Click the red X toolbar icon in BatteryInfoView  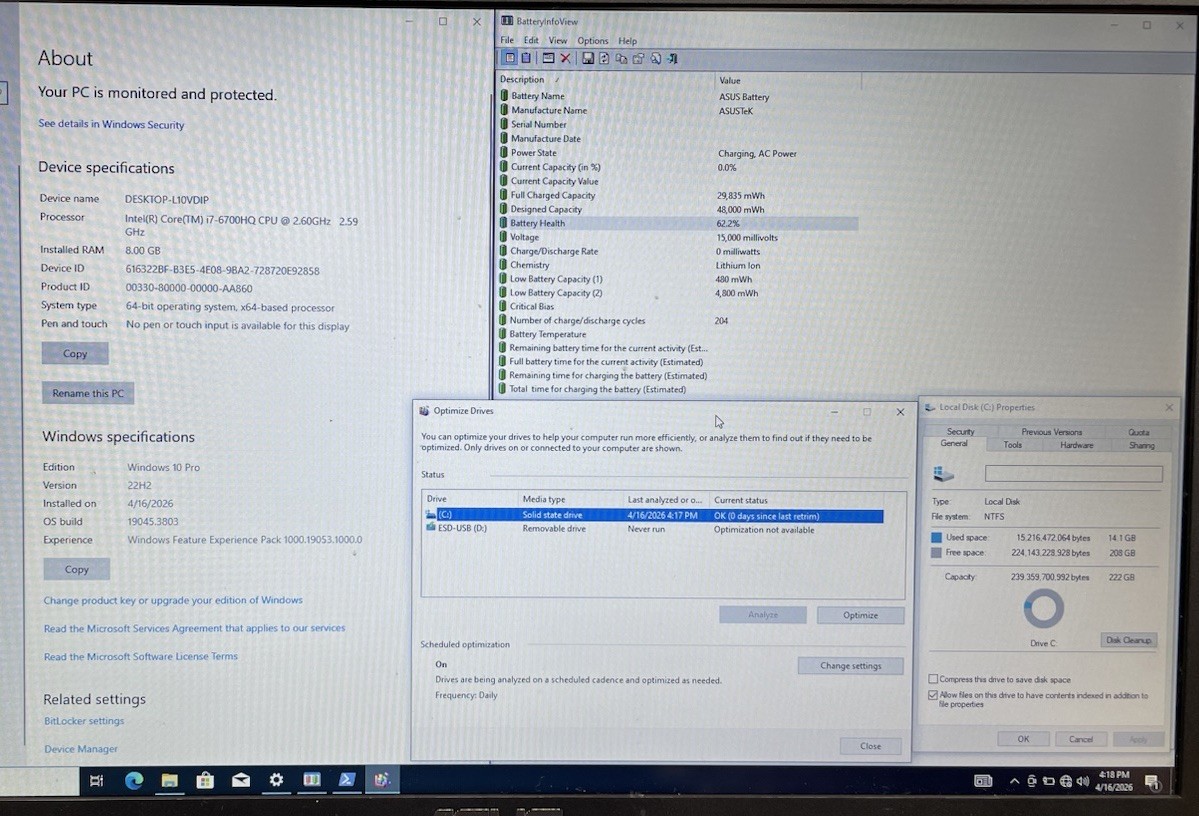tap(565, 58)
